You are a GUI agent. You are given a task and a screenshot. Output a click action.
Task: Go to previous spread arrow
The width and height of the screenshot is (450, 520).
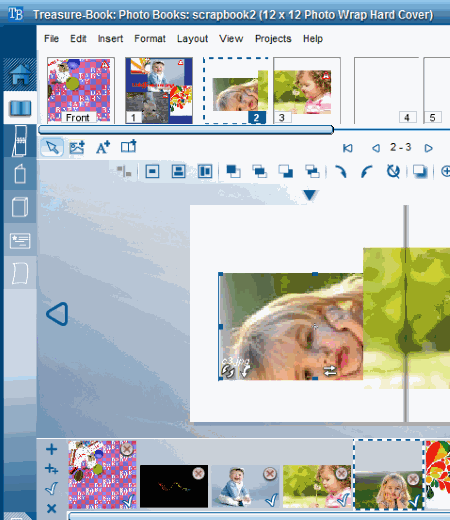click(376, 148)
